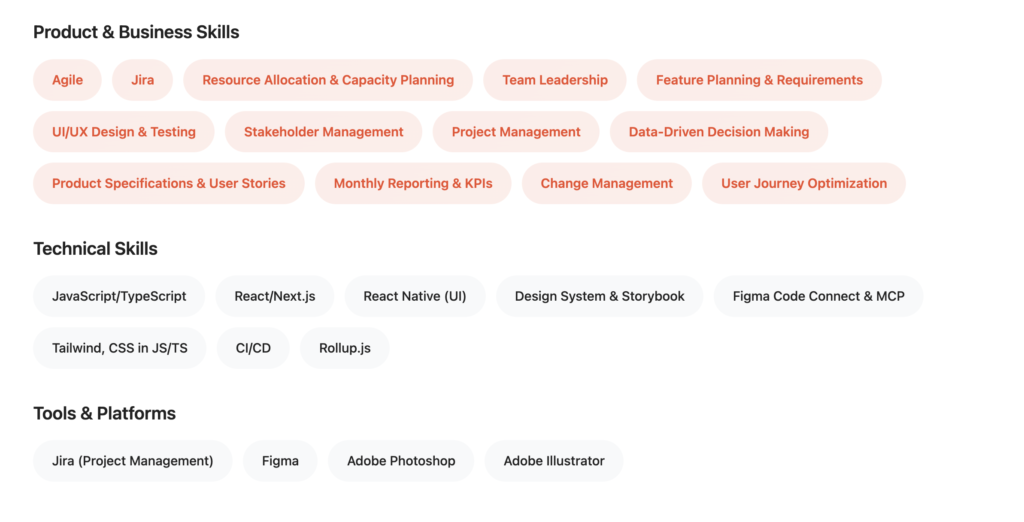
Task: Select User Journey Optimization tag
Action: pos(804,184)
